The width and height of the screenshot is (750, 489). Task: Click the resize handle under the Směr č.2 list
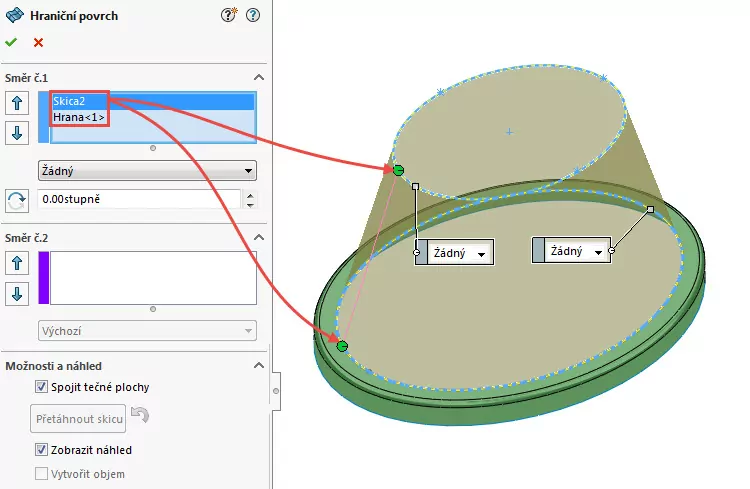pos(153,309)
